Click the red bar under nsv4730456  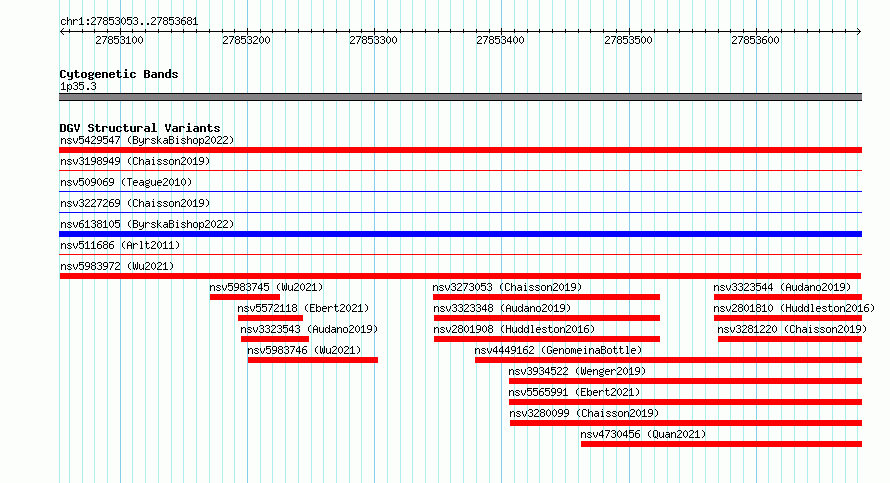pos(721,444)
